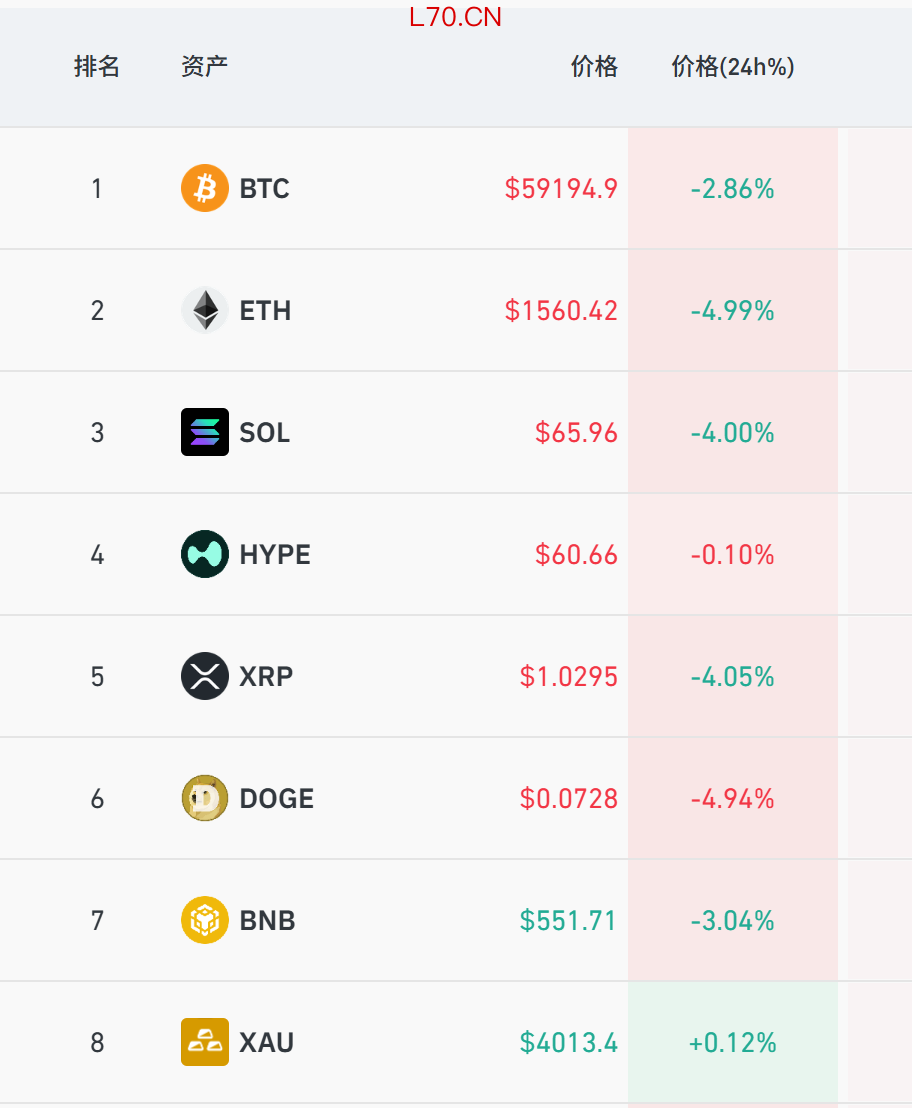Click the XAU +0.12% change cell

(x=733, y=1042)
